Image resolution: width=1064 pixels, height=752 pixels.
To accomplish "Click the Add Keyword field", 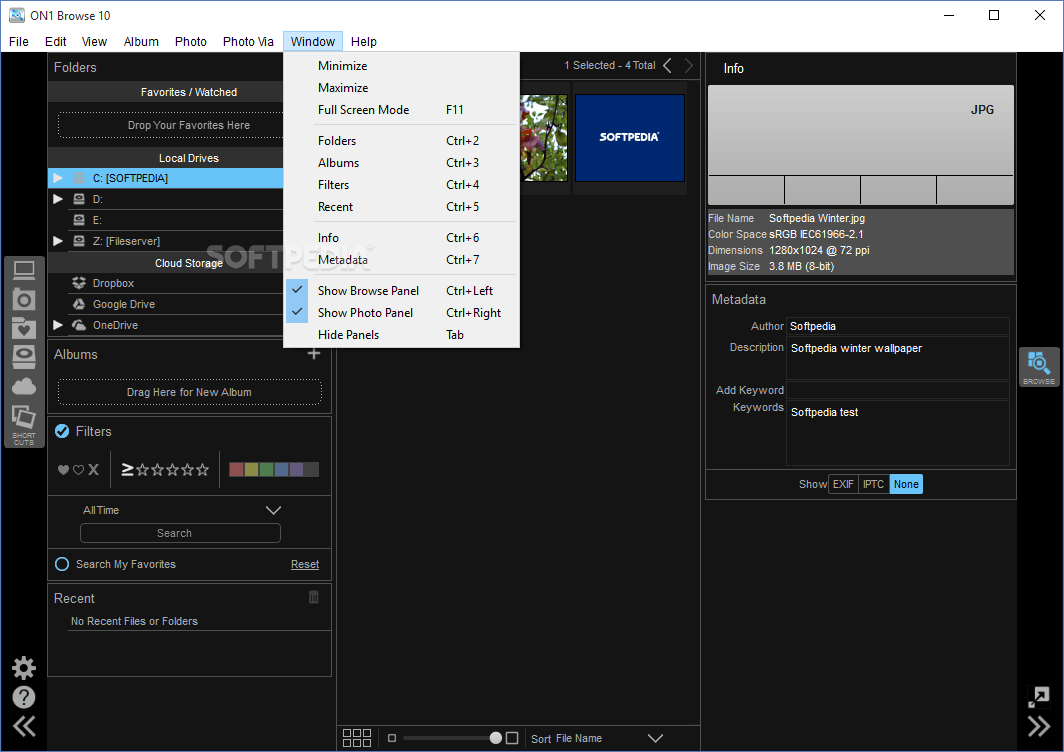I will click(x=898, y=390).
